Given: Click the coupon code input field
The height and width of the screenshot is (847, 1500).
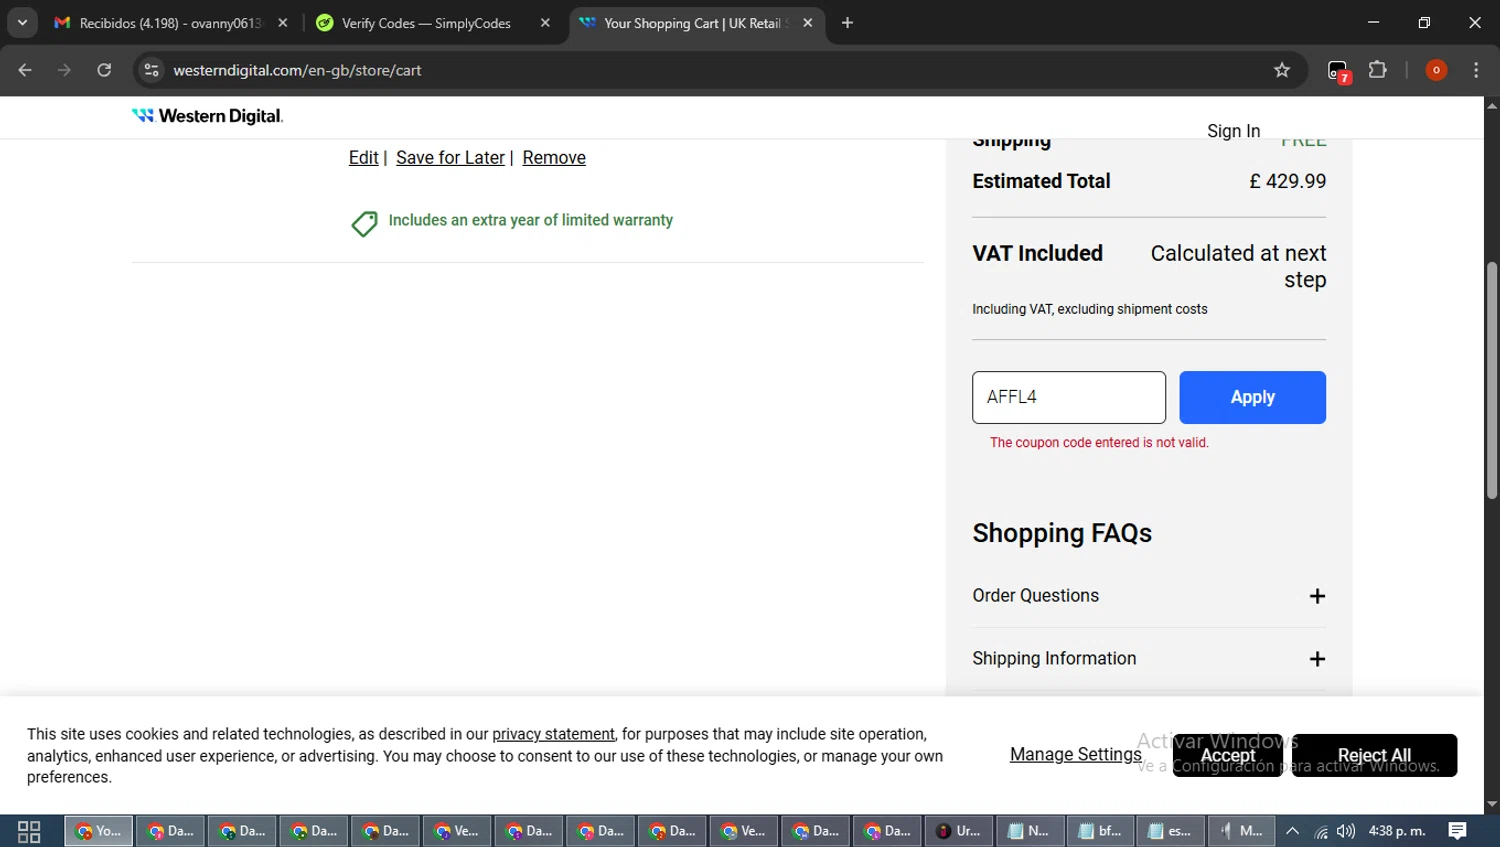Looking at the screenshot, I should [1069, 397].
